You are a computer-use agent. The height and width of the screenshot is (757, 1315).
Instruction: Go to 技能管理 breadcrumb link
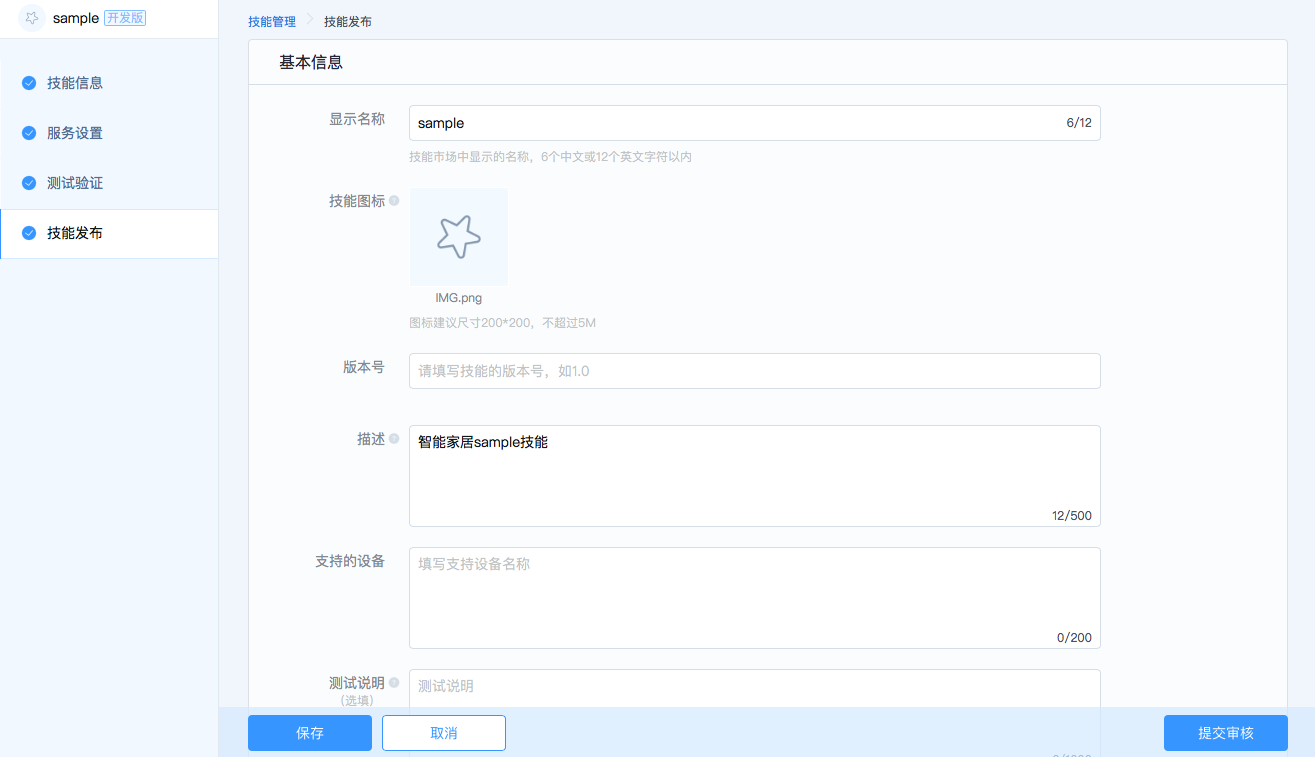272,21
